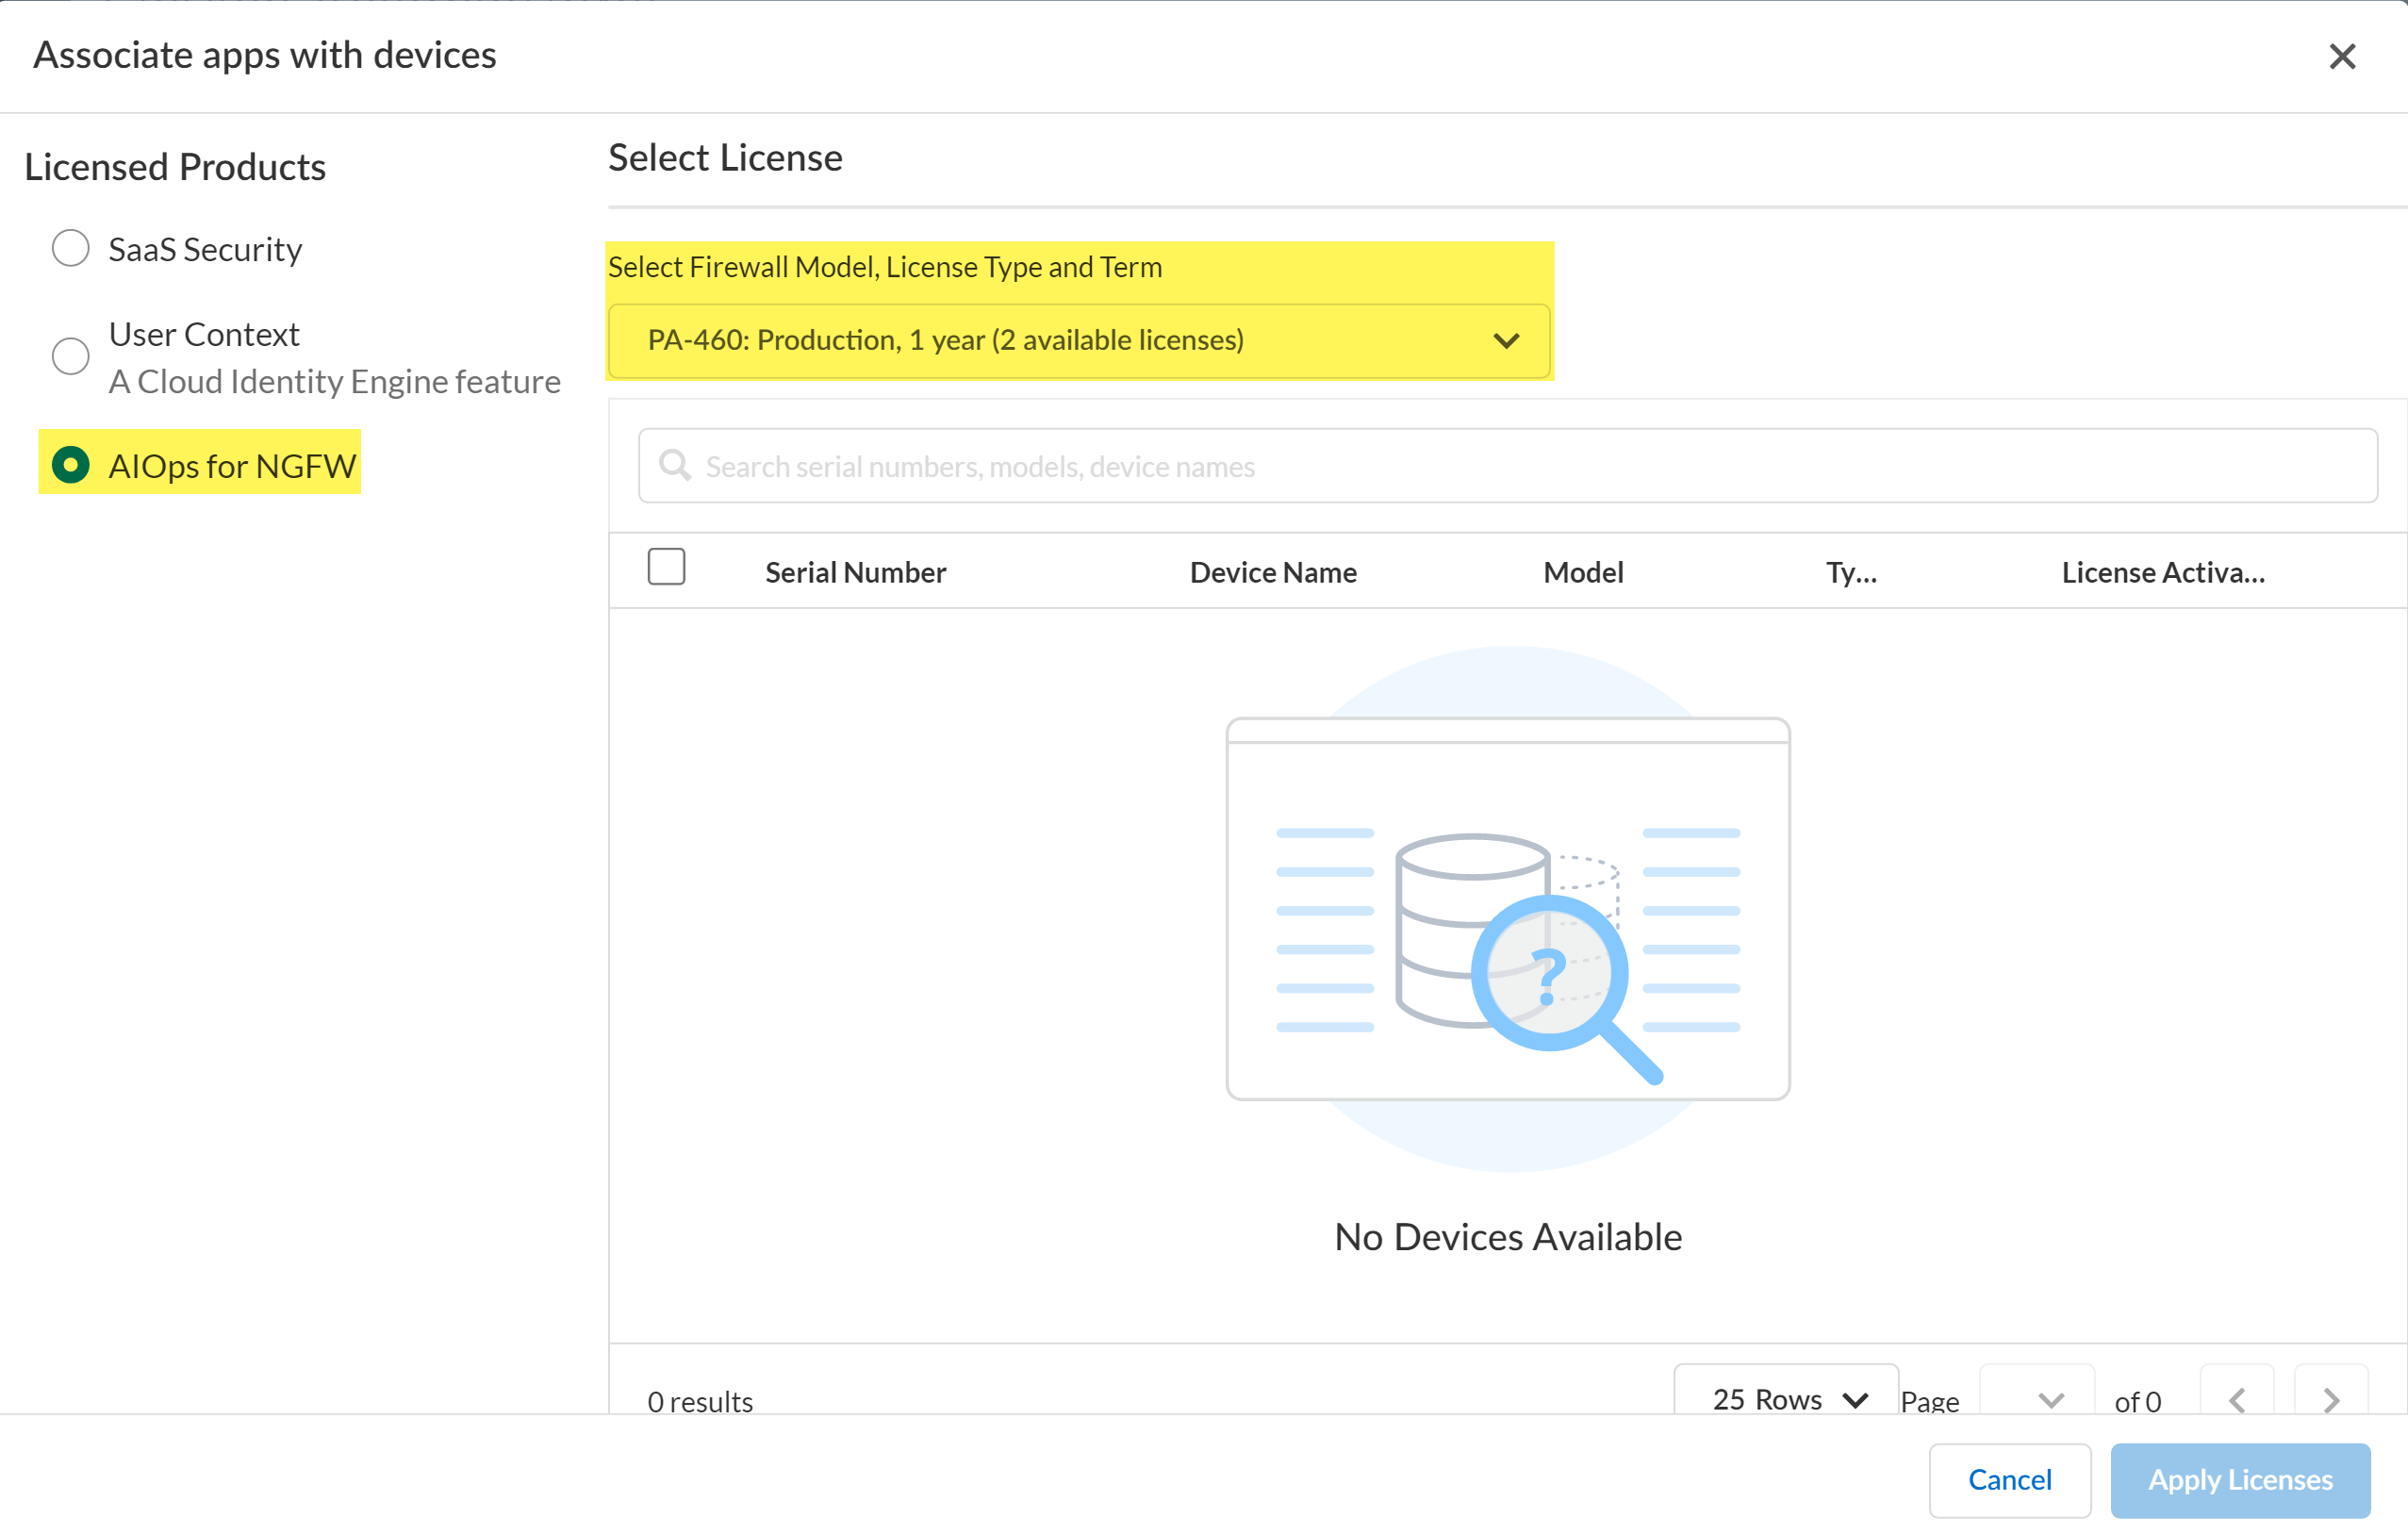2408x1534 pixels.
Task: Click the truncated Type column header
Action: tap(1850, 573)
